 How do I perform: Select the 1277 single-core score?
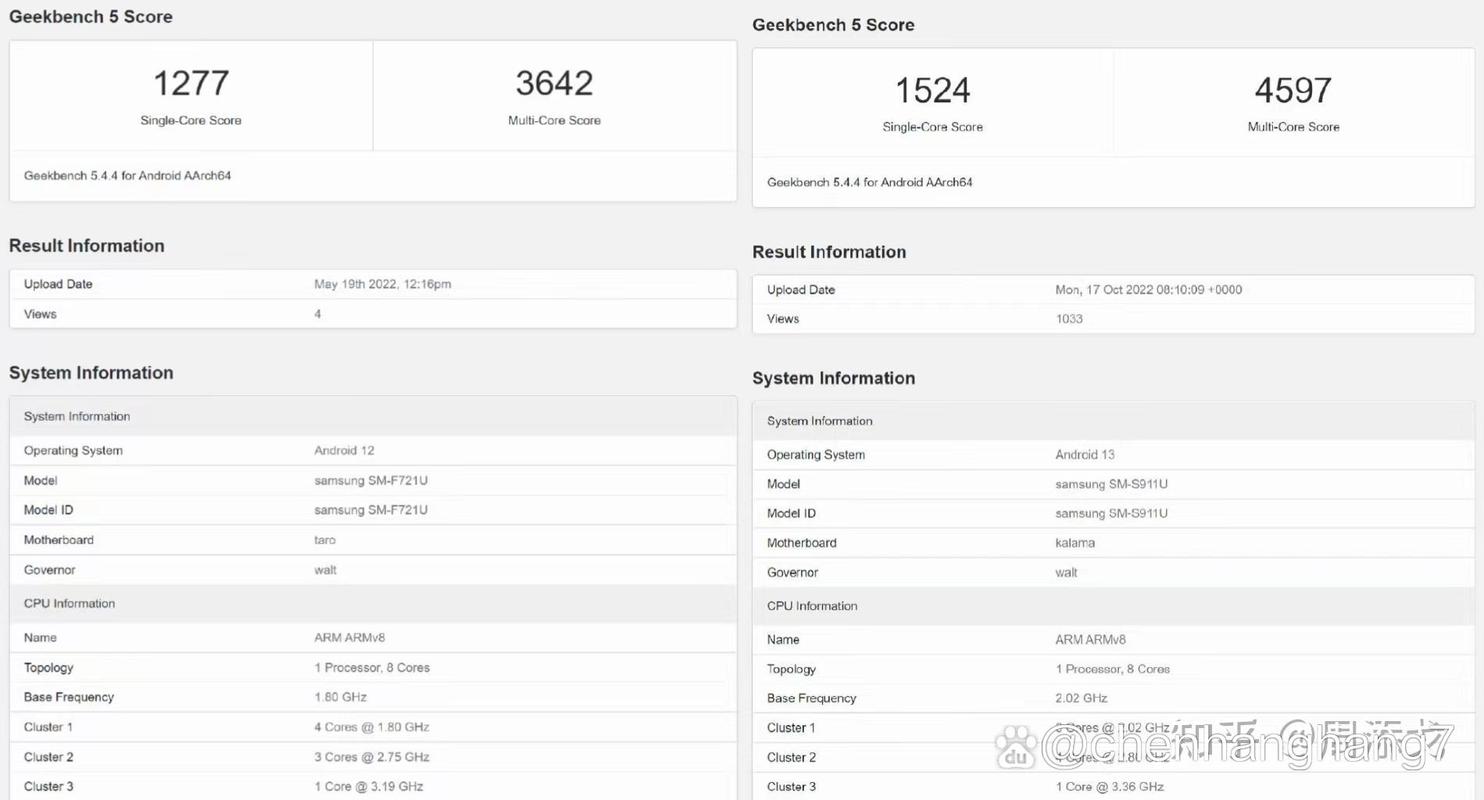(191, 83)
